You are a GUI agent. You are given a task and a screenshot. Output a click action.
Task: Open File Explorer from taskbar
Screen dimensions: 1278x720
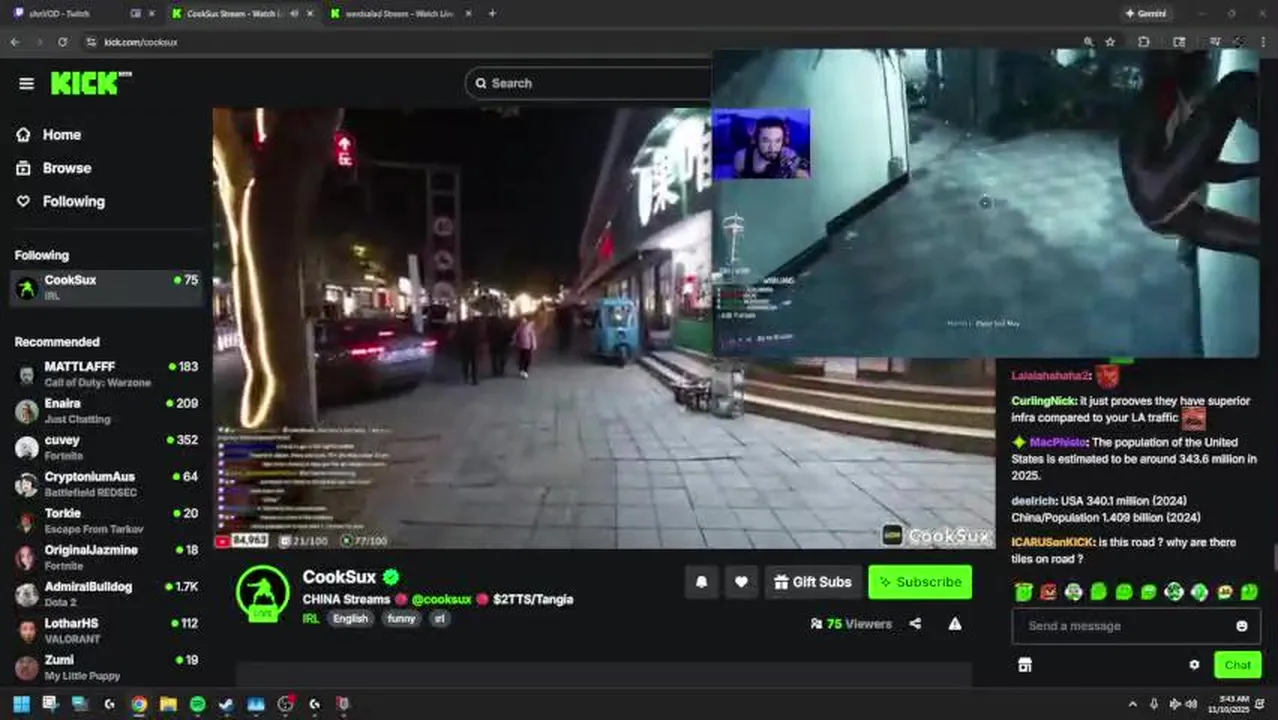168,704
